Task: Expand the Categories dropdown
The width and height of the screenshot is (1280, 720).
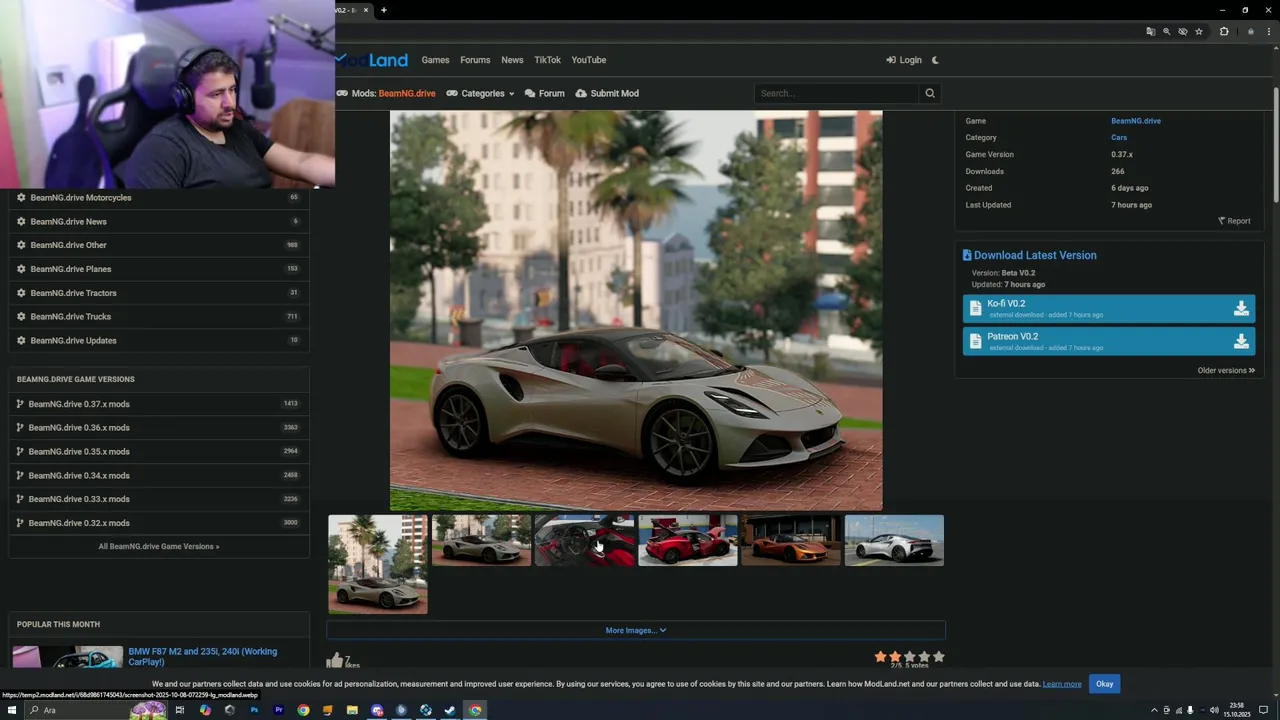Action: (480, 93)
